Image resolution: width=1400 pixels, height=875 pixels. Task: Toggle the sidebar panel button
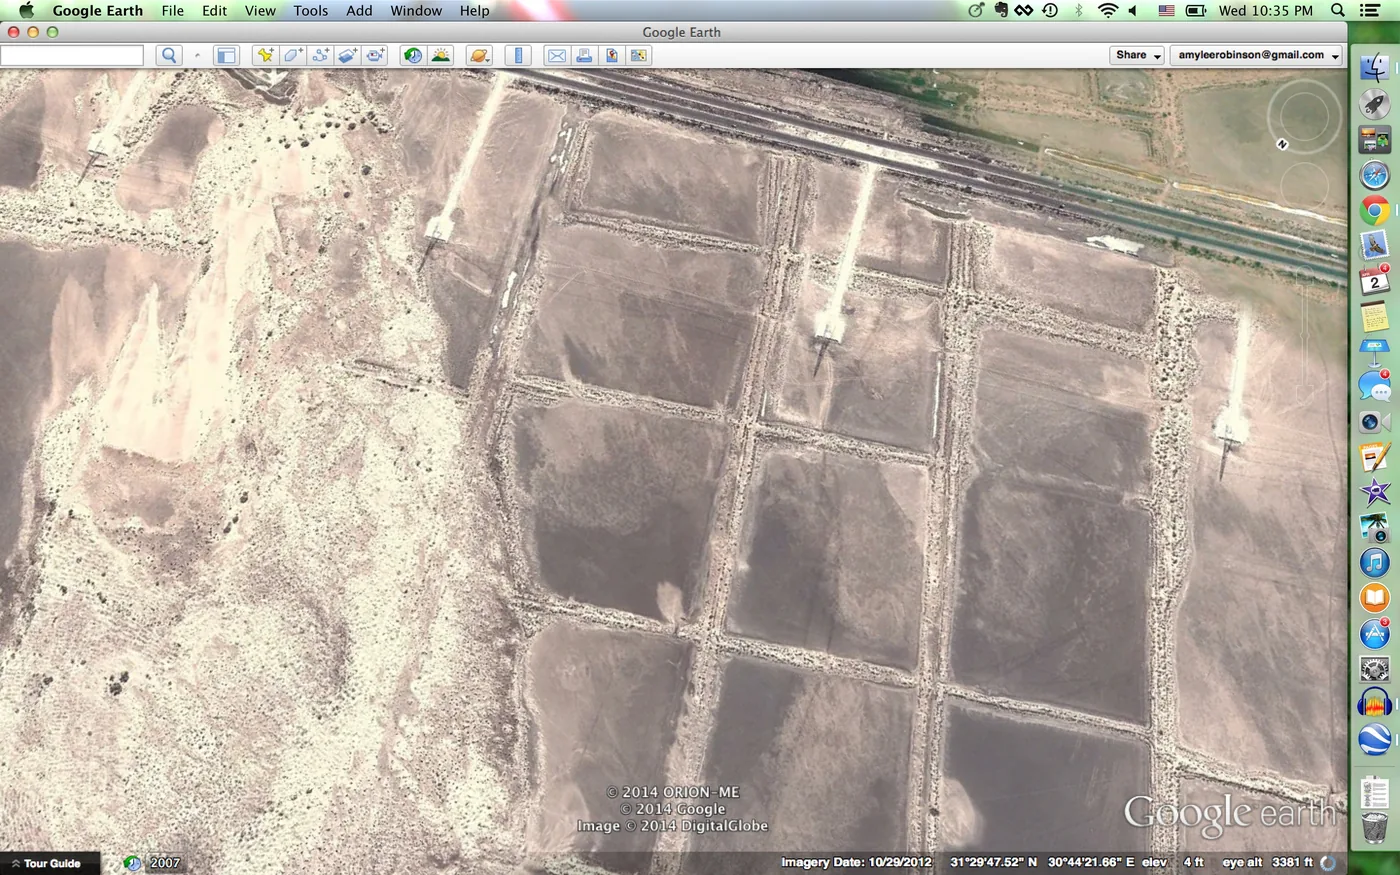click(226, 56)
